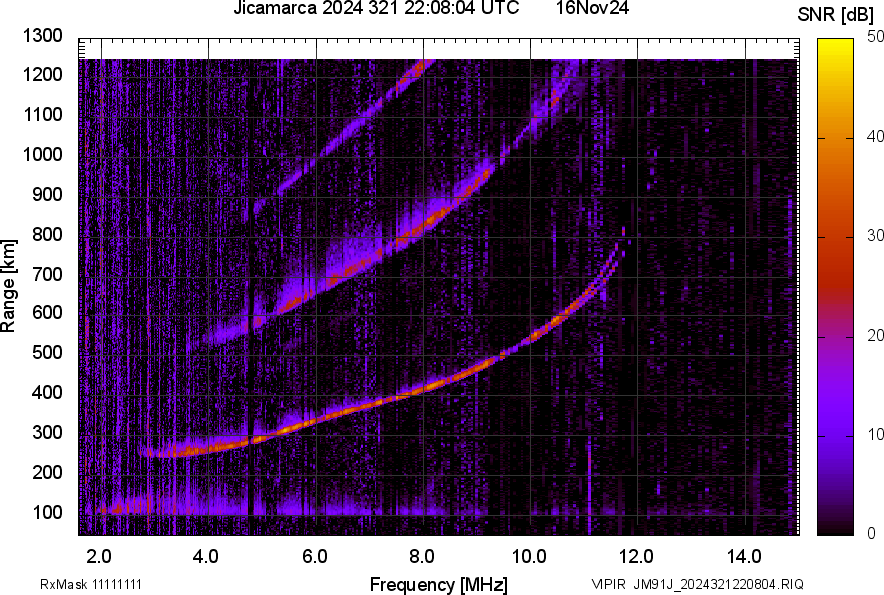Click the 800 range tick label
This screenshot has height=595, width=884.
point(47,233)
